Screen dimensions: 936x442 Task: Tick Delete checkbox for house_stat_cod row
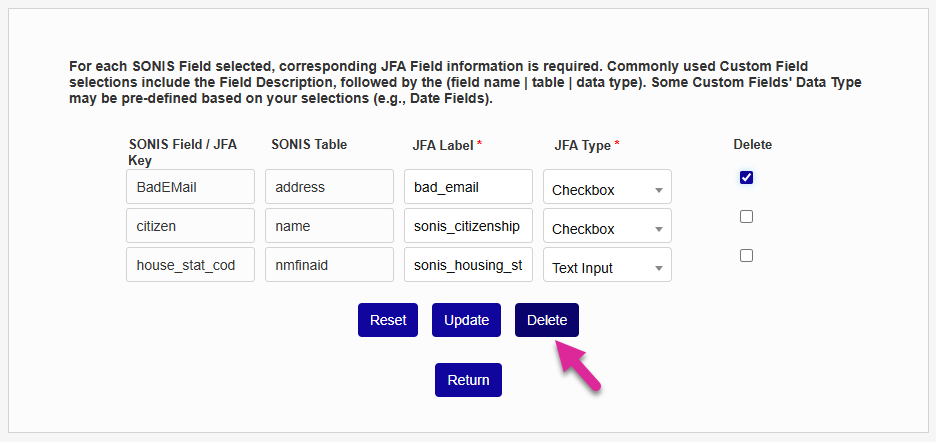click(x=746, y=256)
